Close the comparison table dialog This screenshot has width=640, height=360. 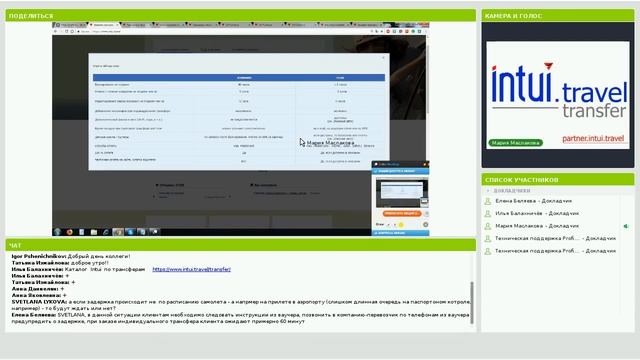[383, 58]
